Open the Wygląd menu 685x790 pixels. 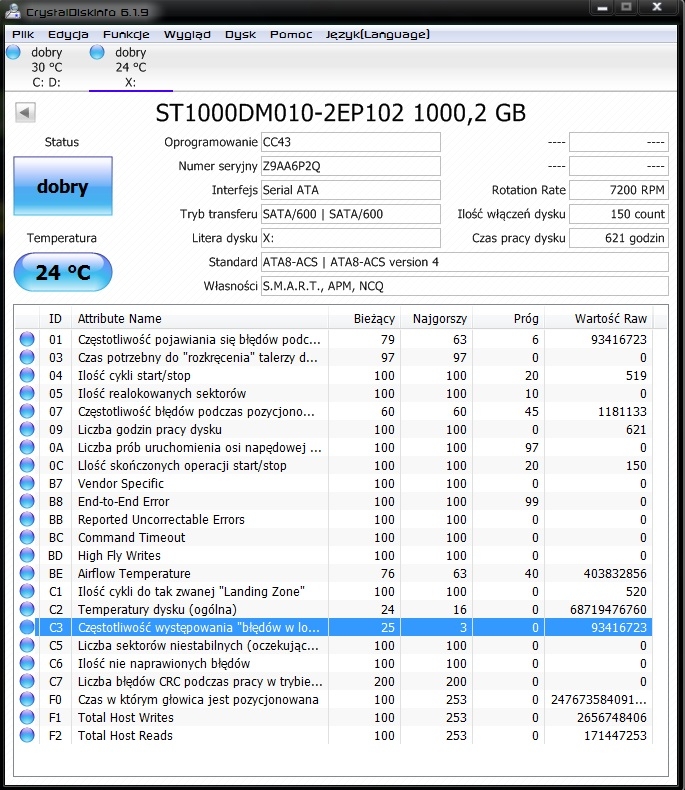[x=187, y=34]
